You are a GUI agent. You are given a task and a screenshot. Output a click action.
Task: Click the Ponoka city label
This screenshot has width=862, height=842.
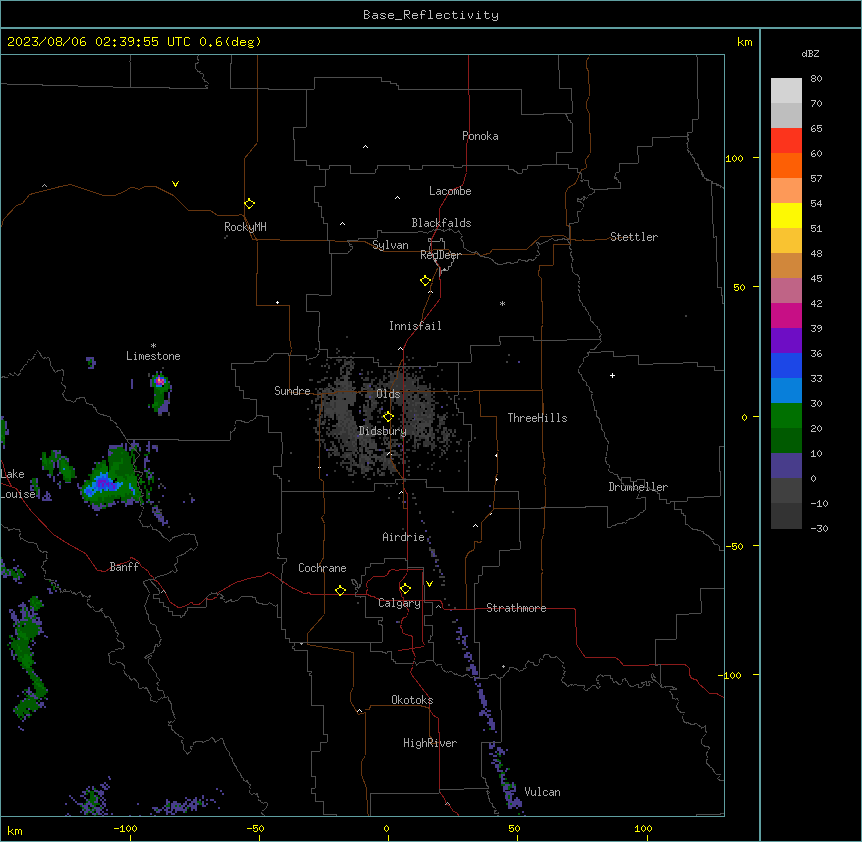pyautogui.click(x=480, y=136)
